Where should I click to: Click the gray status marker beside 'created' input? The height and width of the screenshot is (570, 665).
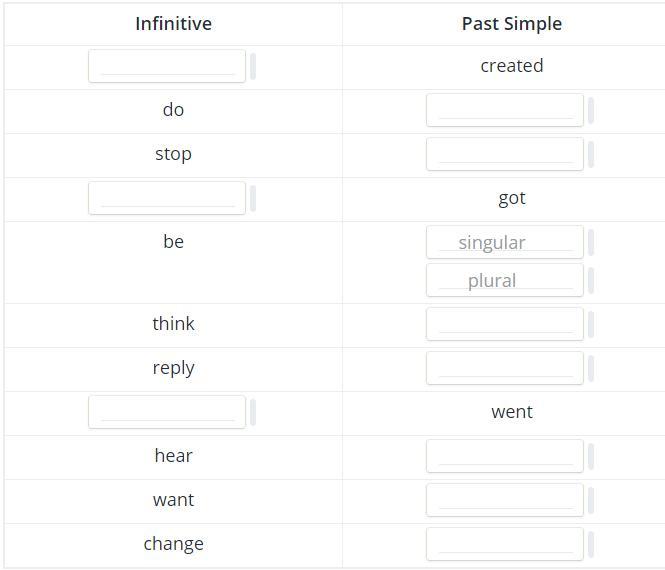253,66
